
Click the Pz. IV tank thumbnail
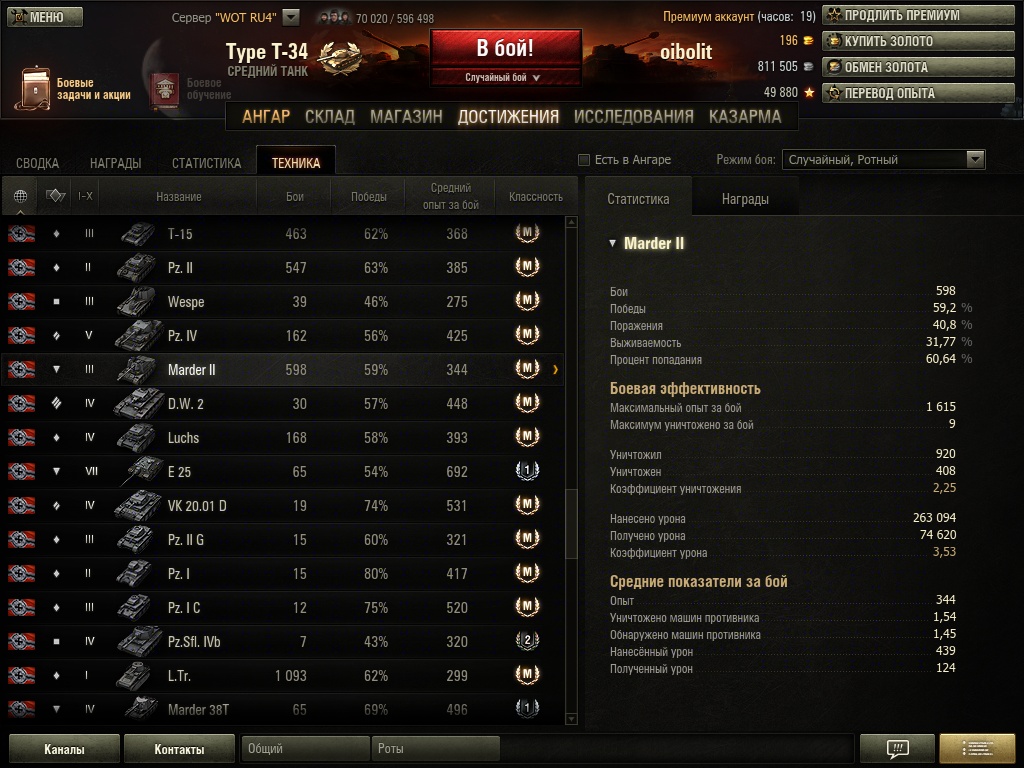(138, 336)
